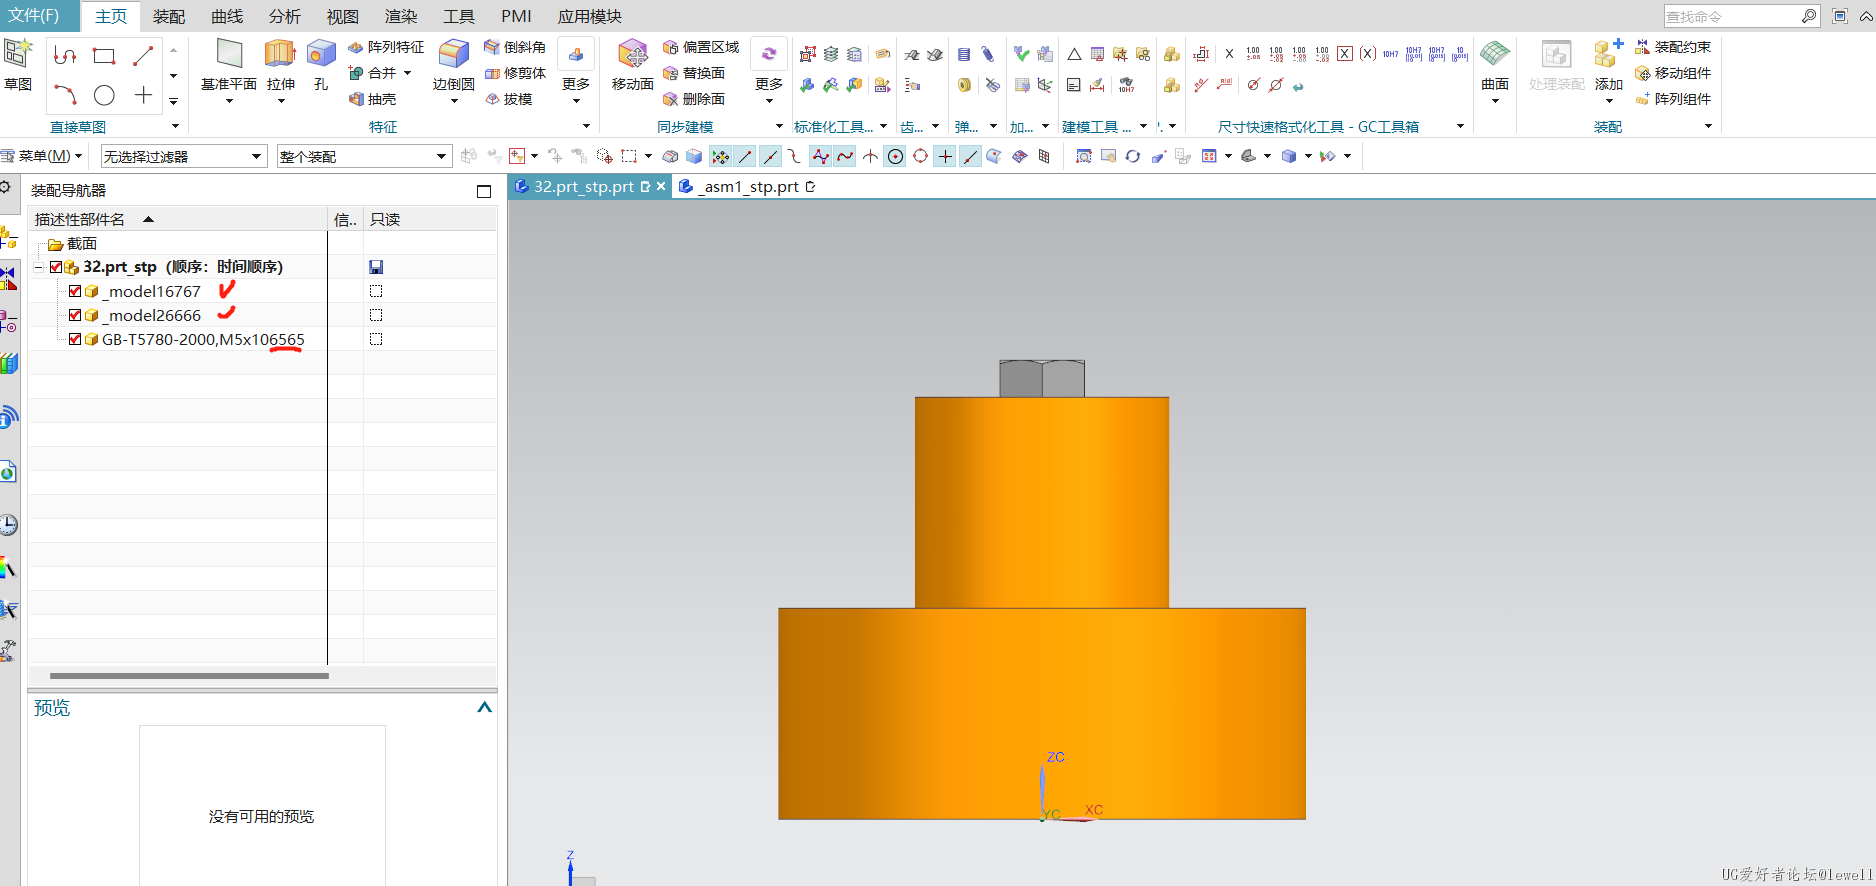Select the _model16767 component row
Screen dimensions: 1876x886
262,291
